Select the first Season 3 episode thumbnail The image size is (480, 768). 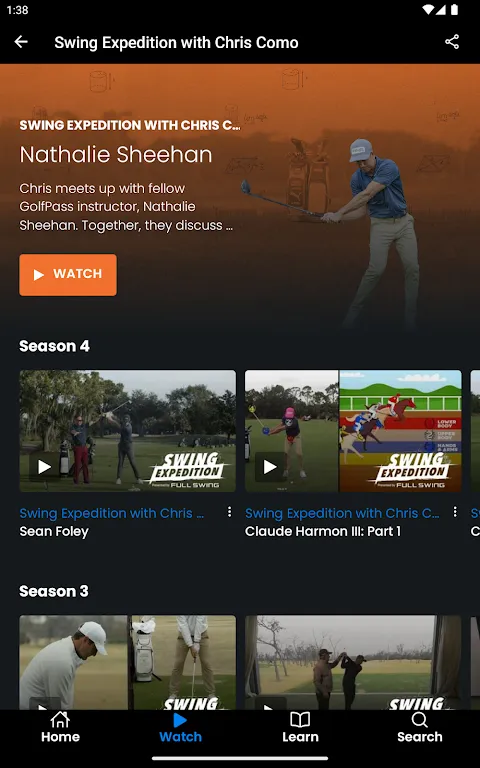[x=127, y=662]
